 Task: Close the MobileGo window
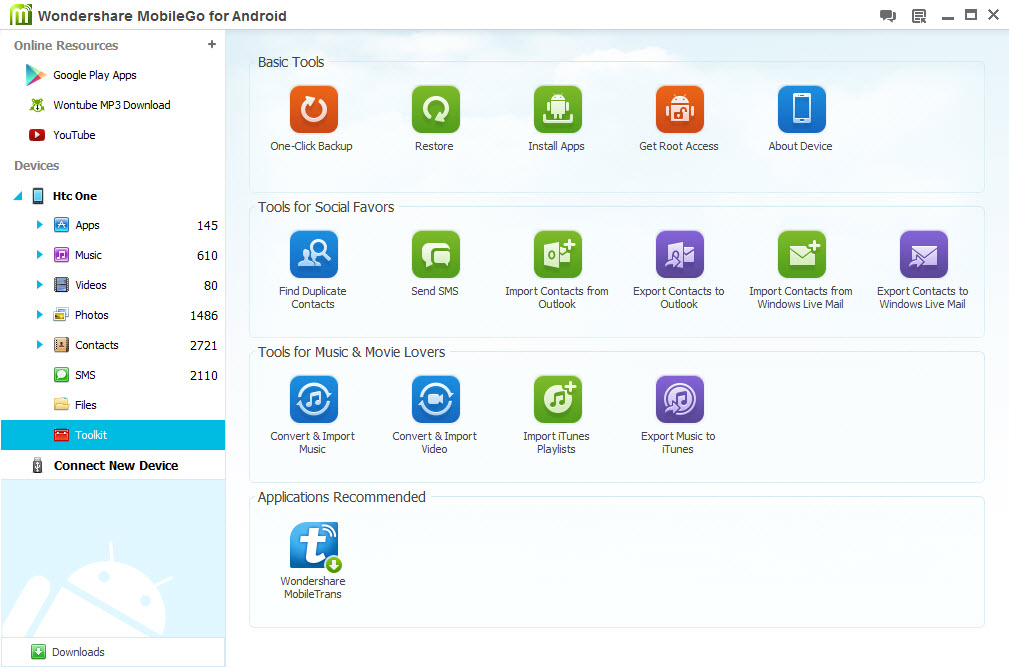[x=994, y=15]
